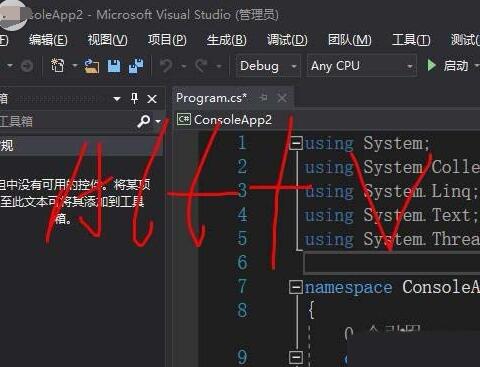This screenshot has width=480, height=367.
Task: Open the 编辑(E) menu
Action: (x=48, y=40)
